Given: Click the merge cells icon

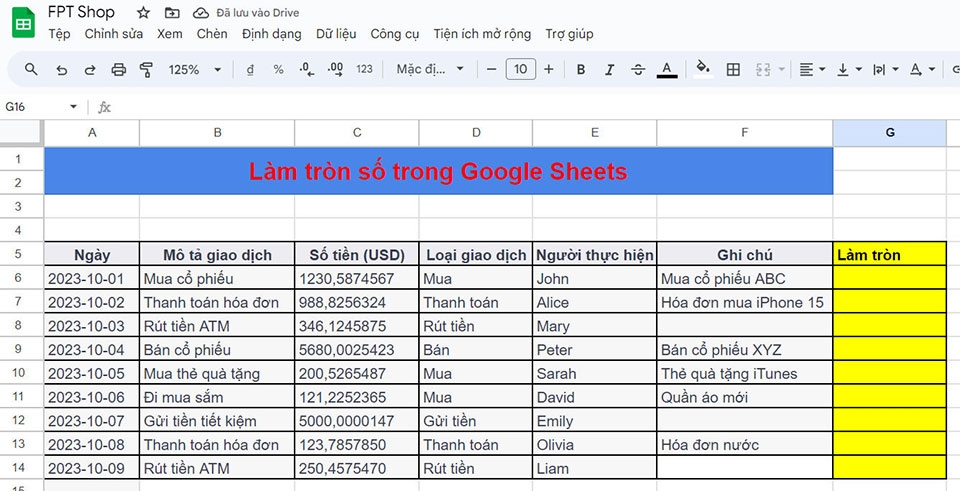Looking at the screenshot, I should pyautogui.click(x=763, y=70).
